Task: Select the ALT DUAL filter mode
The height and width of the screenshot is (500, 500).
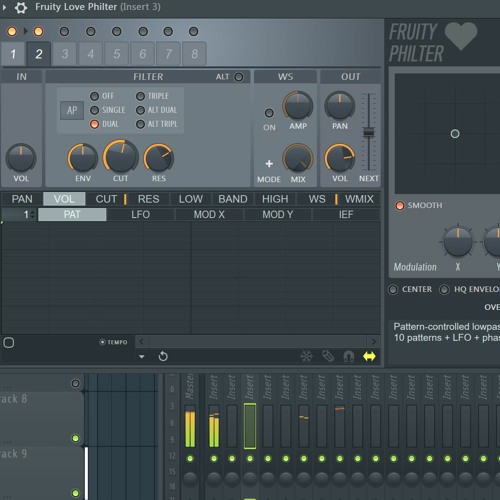Action: [140, 110]
